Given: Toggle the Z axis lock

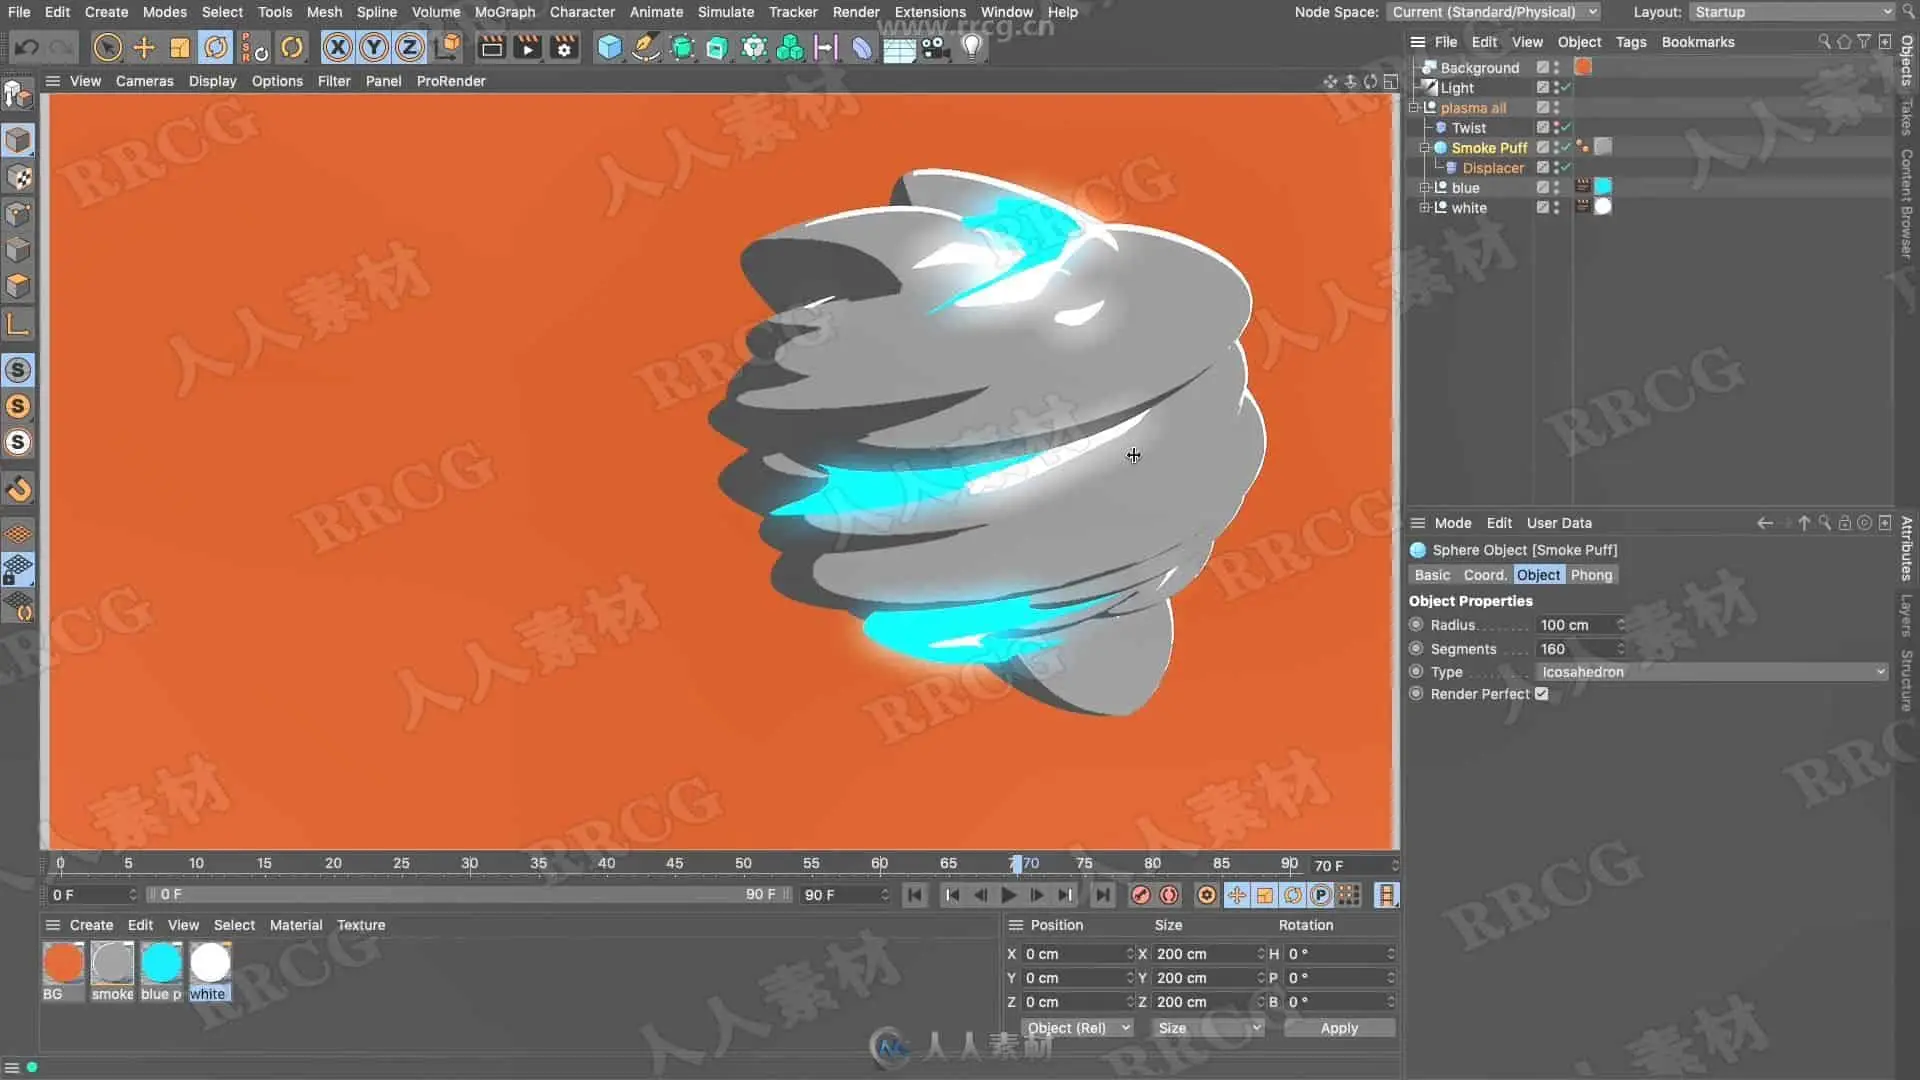Looking at the screenshot, I should pos(410,47).
